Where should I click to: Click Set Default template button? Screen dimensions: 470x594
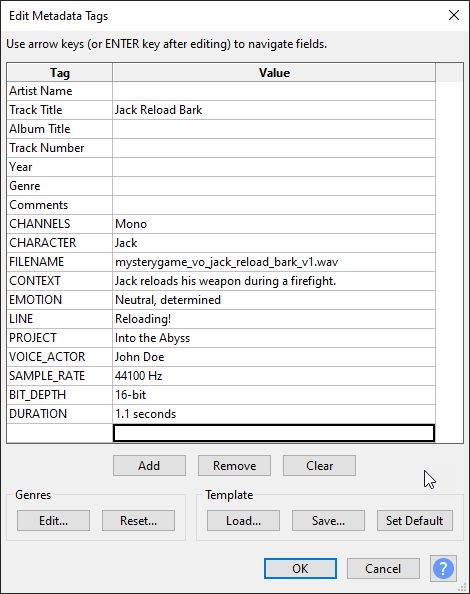(x=415, y=521)
